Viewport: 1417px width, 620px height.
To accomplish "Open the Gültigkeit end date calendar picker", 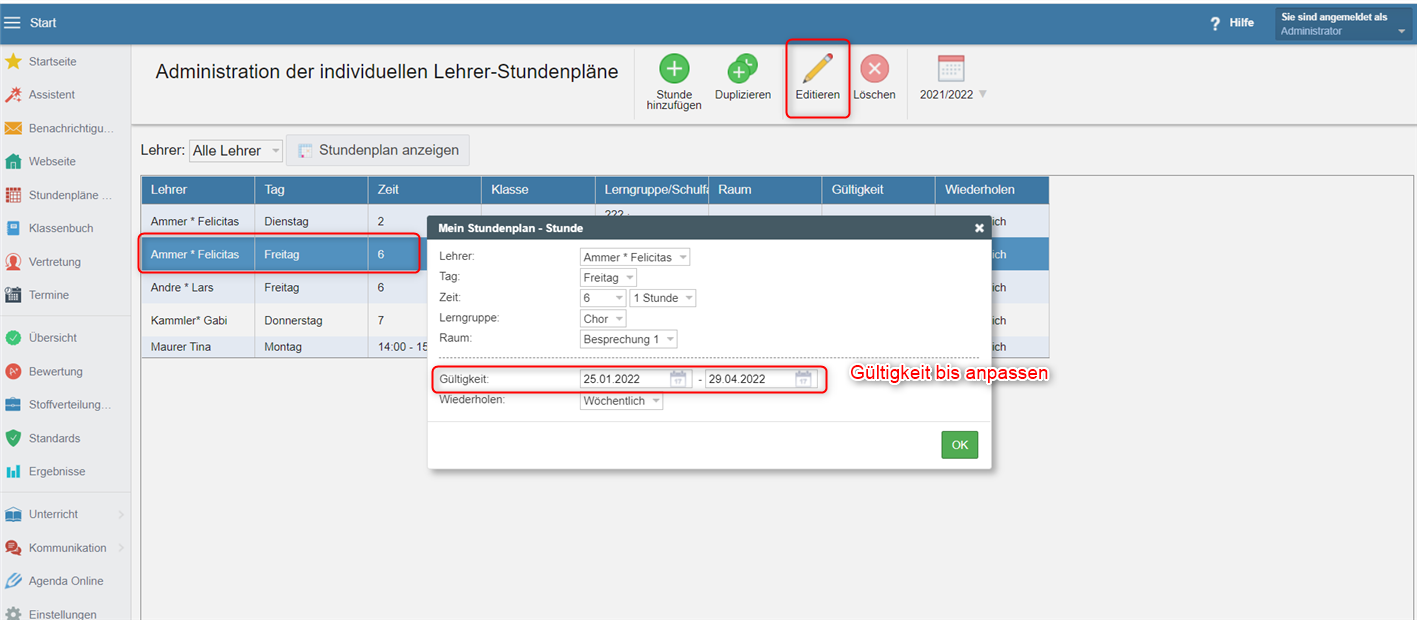I will [x=804, y=379].
